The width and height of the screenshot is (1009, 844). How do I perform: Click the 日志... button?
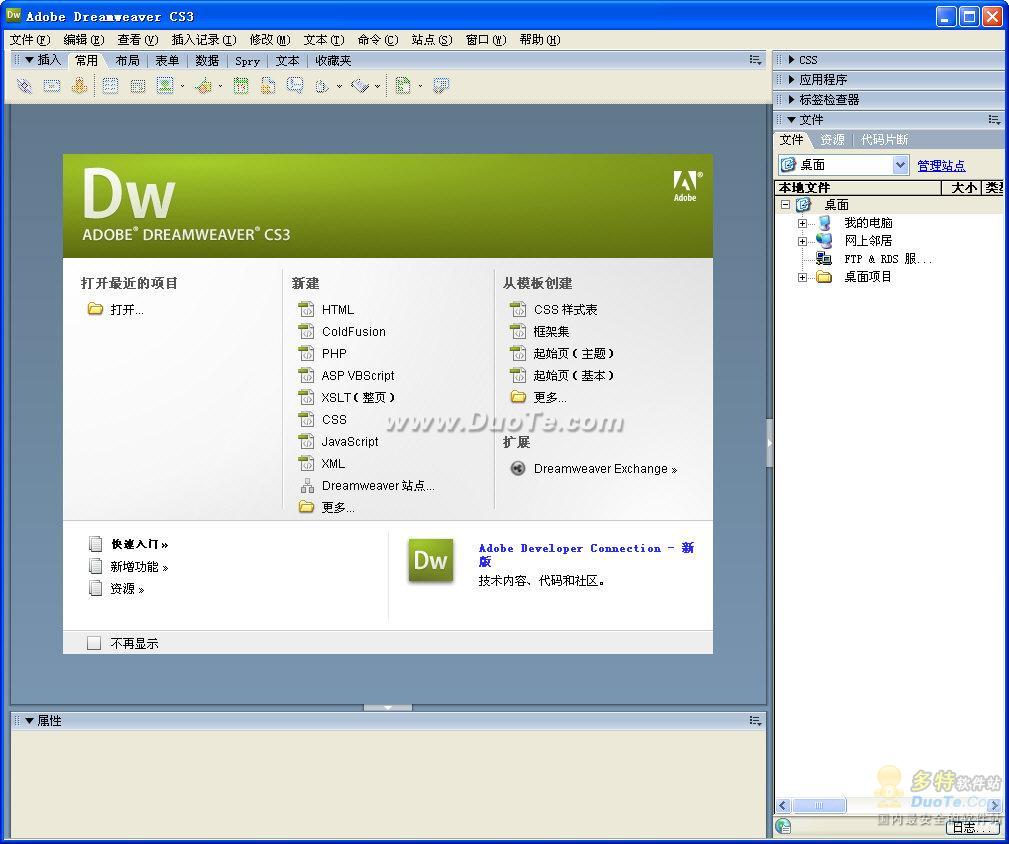973,827
